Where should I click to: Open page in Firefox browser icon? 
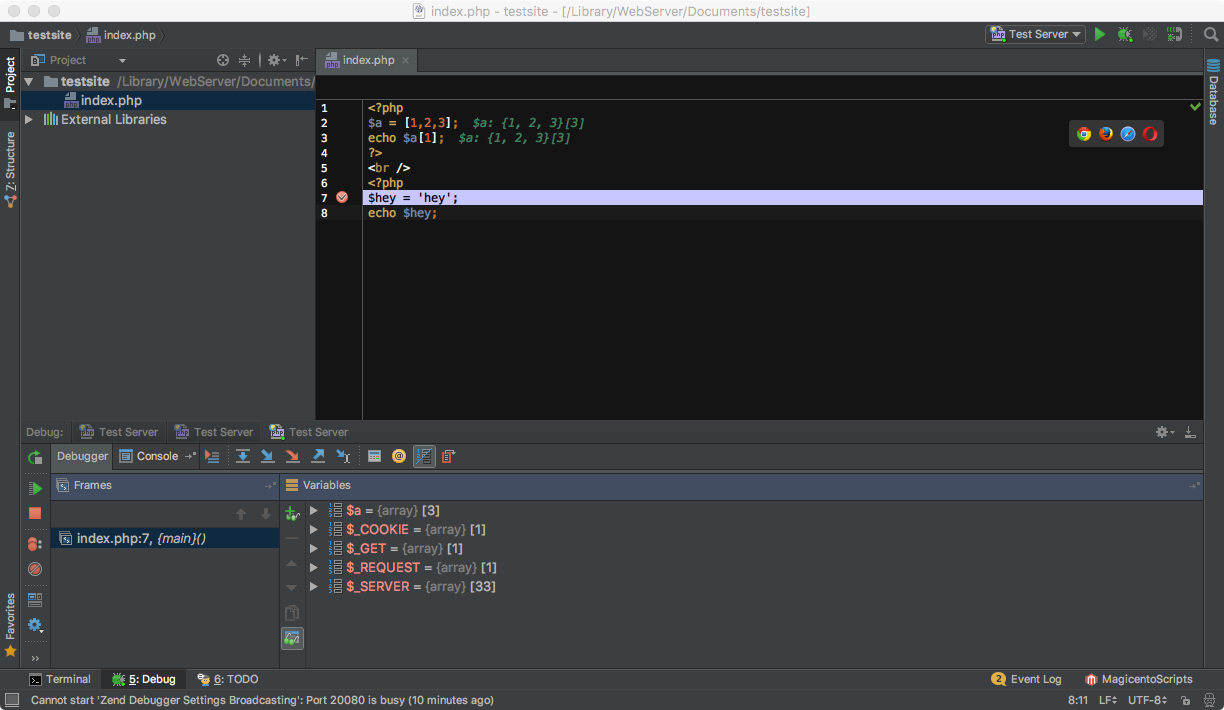(1106, 134)
